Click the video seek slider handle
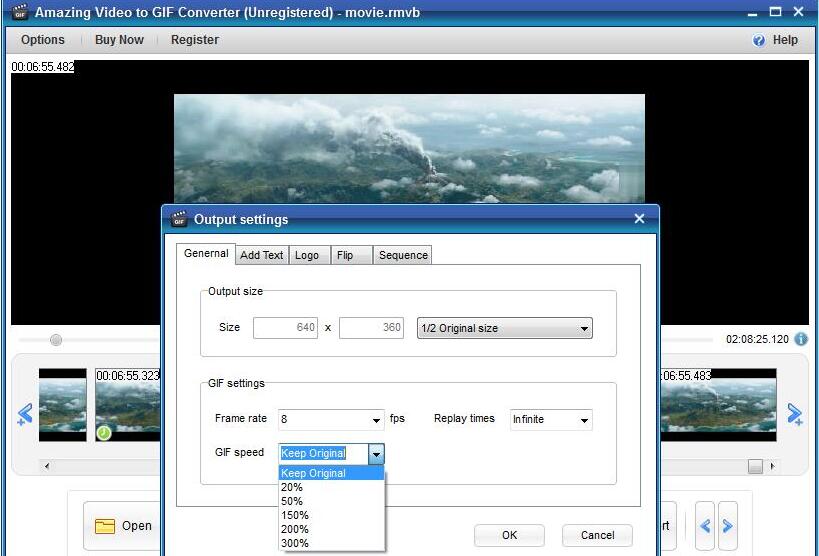Image resolution: width=819 pixels, height=556 pixels. point(56,340)
